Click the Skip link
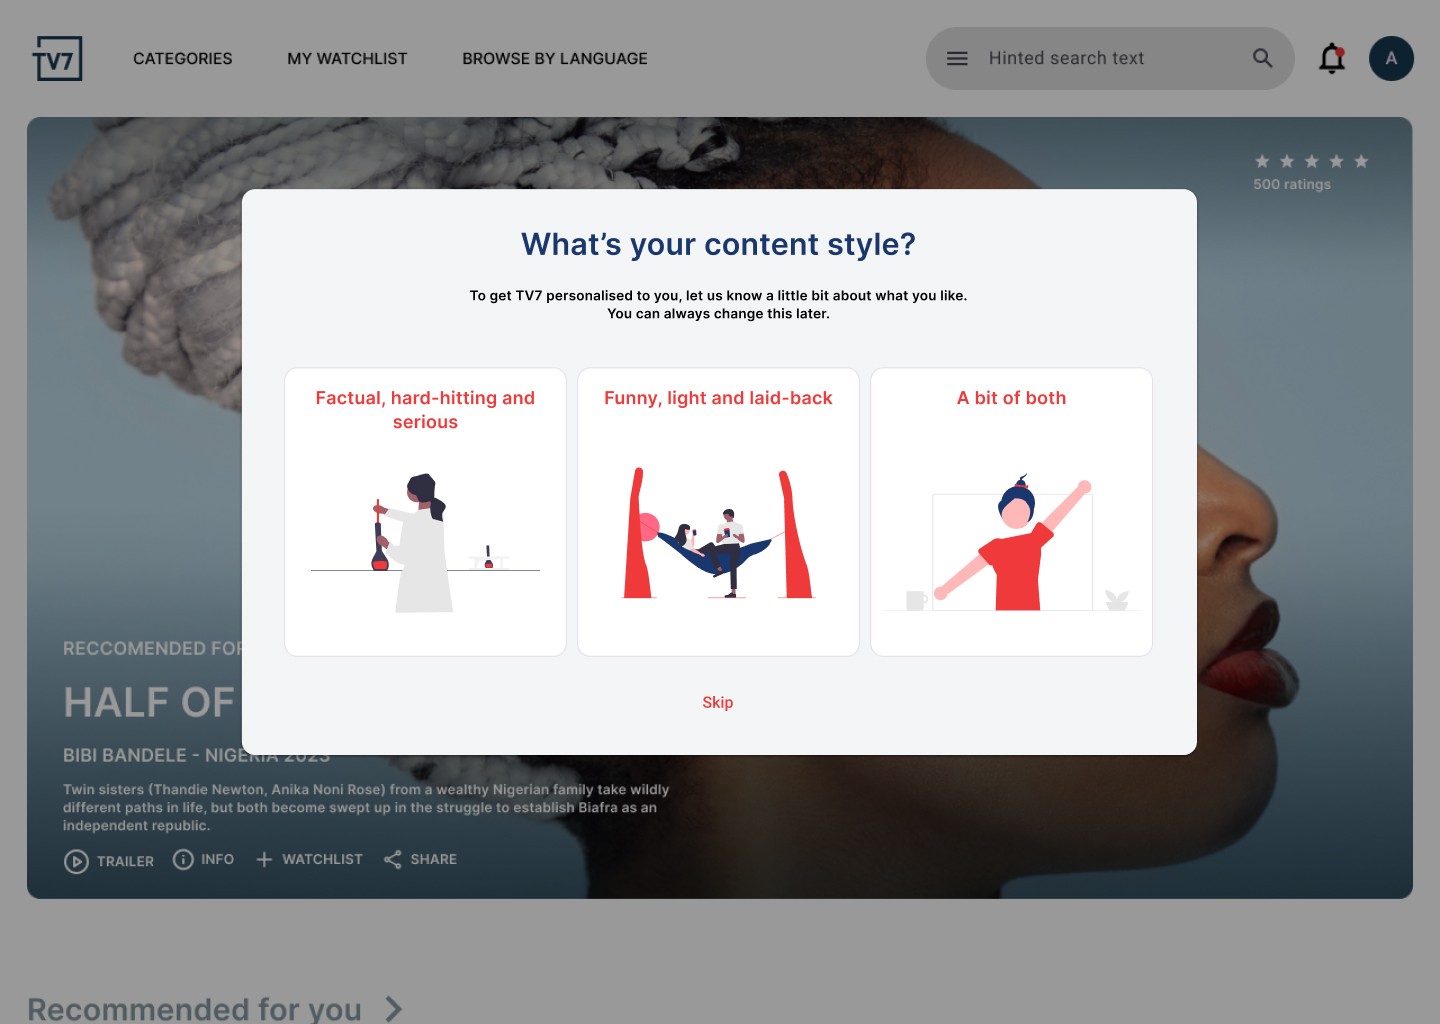This screenshot has width=1440, height=1024. coord(718,702)
